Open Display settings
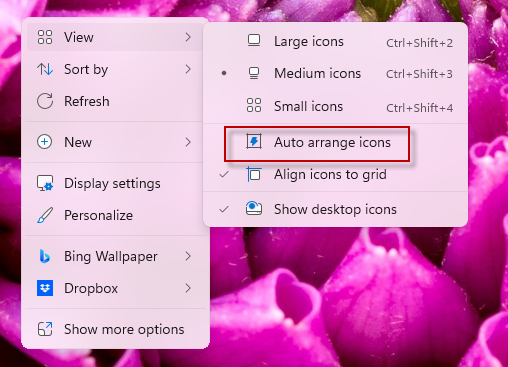Viewport: 508px width, 367px height. tap(114, 183)
